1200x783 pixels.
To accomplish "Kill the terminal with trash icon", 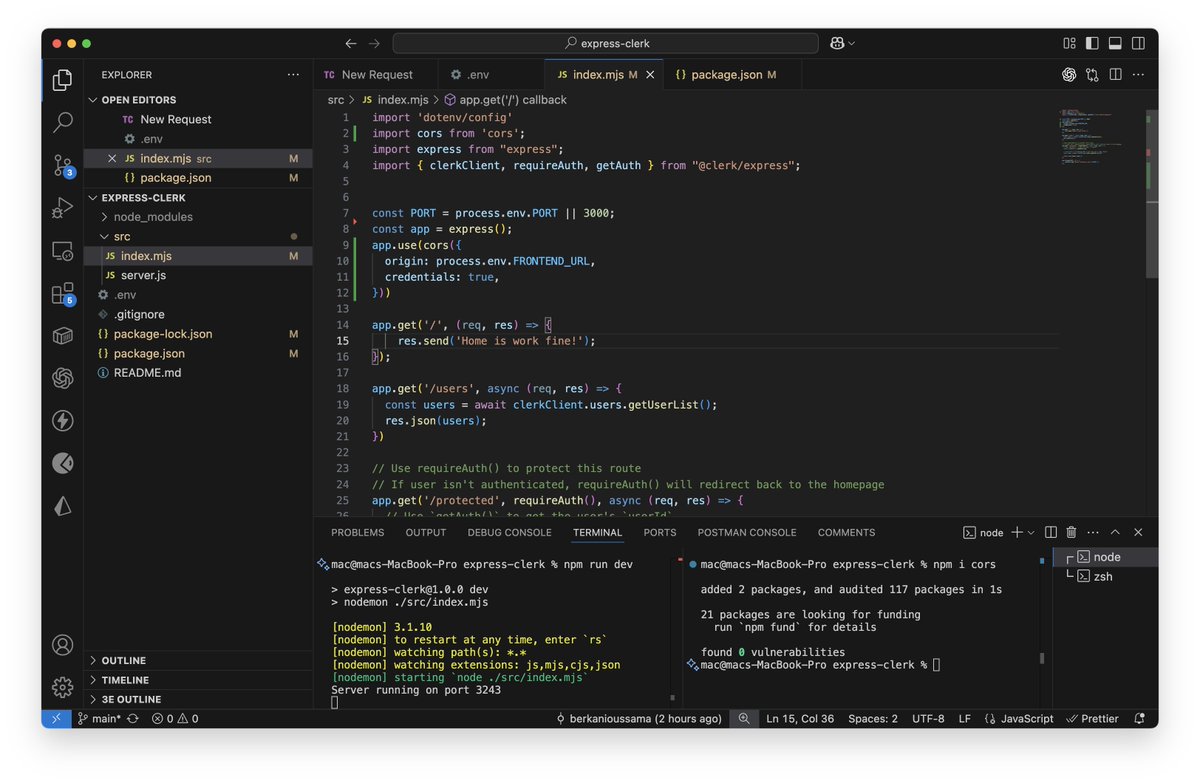I will (x=1071, y=533).
